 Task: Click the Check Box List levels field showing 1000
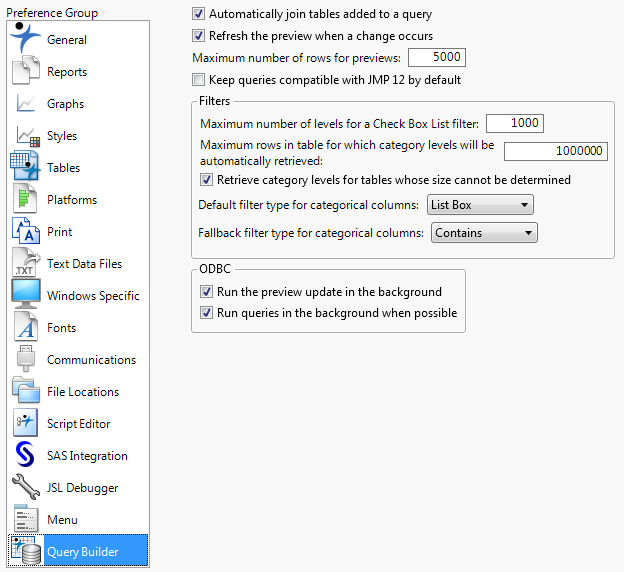515,123
